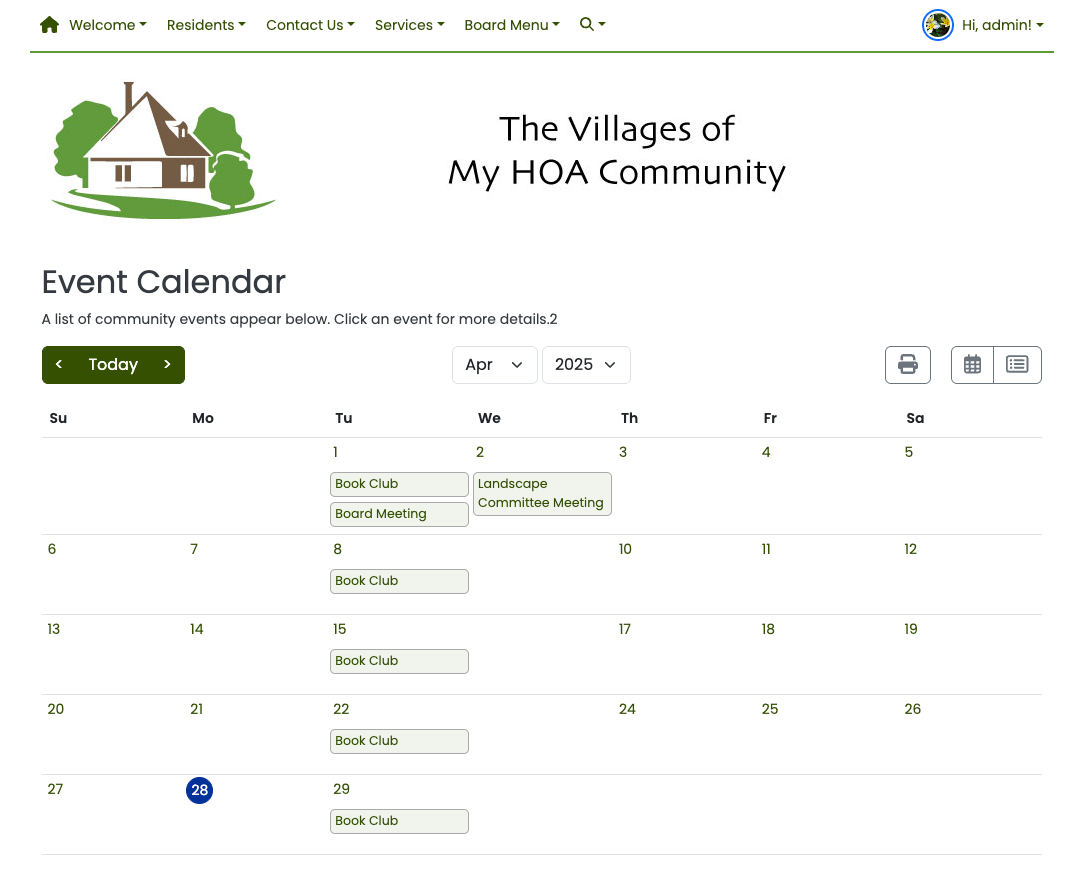
Task: Switch calendar to list view
Action: point(1017,364)
